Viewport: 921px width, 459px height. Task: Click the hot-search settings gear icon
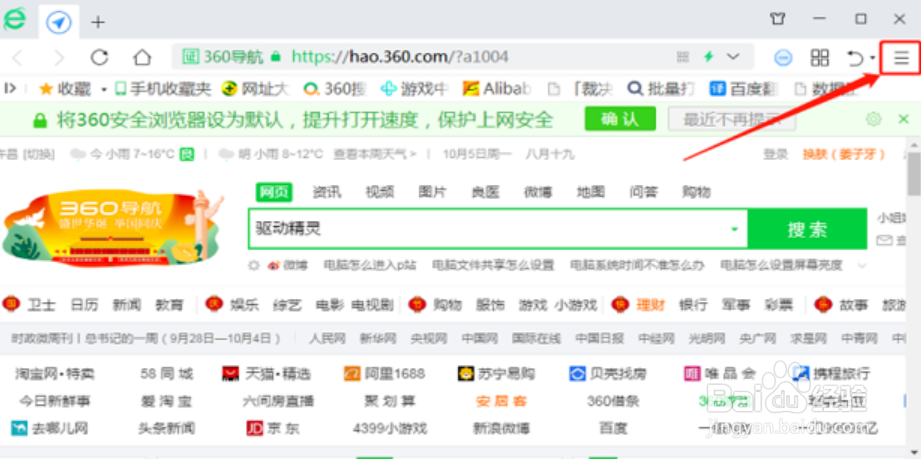point(254,266)
